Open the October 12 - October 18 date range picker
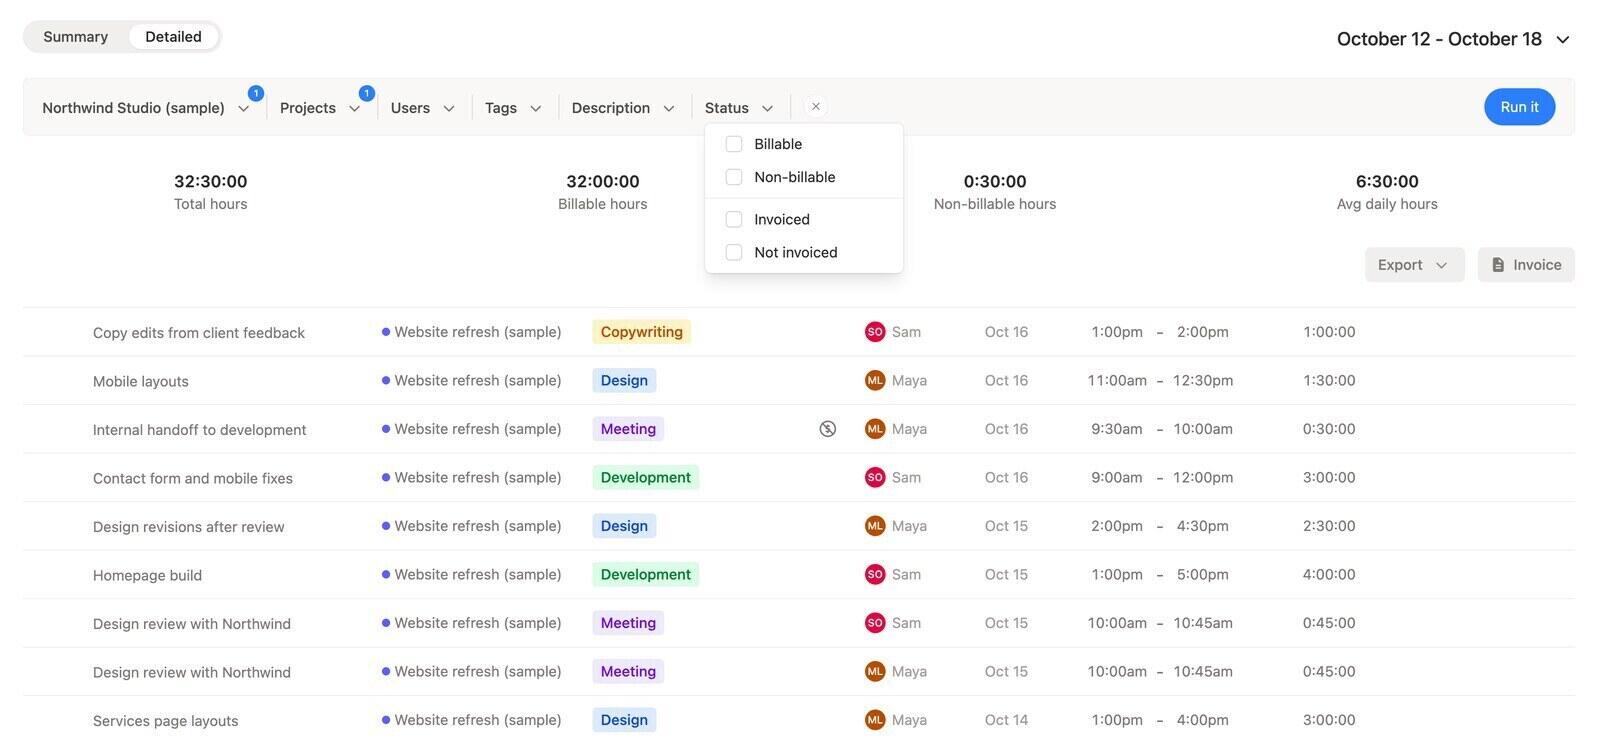Screen dimensions: 1600x741 point(1453,39)
